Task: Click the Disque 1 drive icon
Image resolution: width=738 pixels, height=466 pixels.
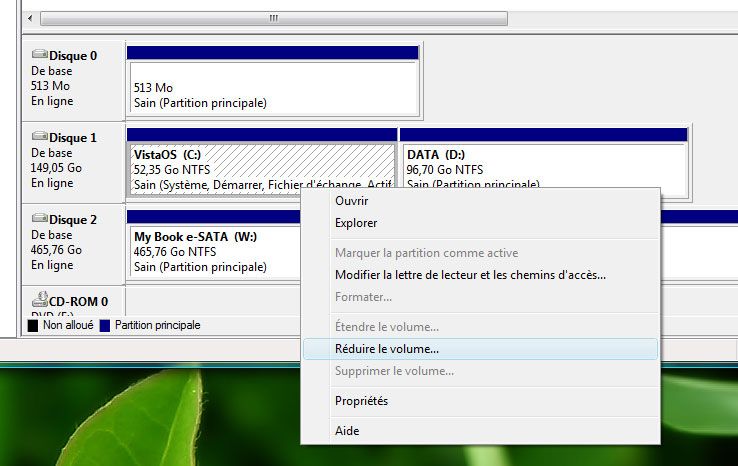Action: point(39,137)
